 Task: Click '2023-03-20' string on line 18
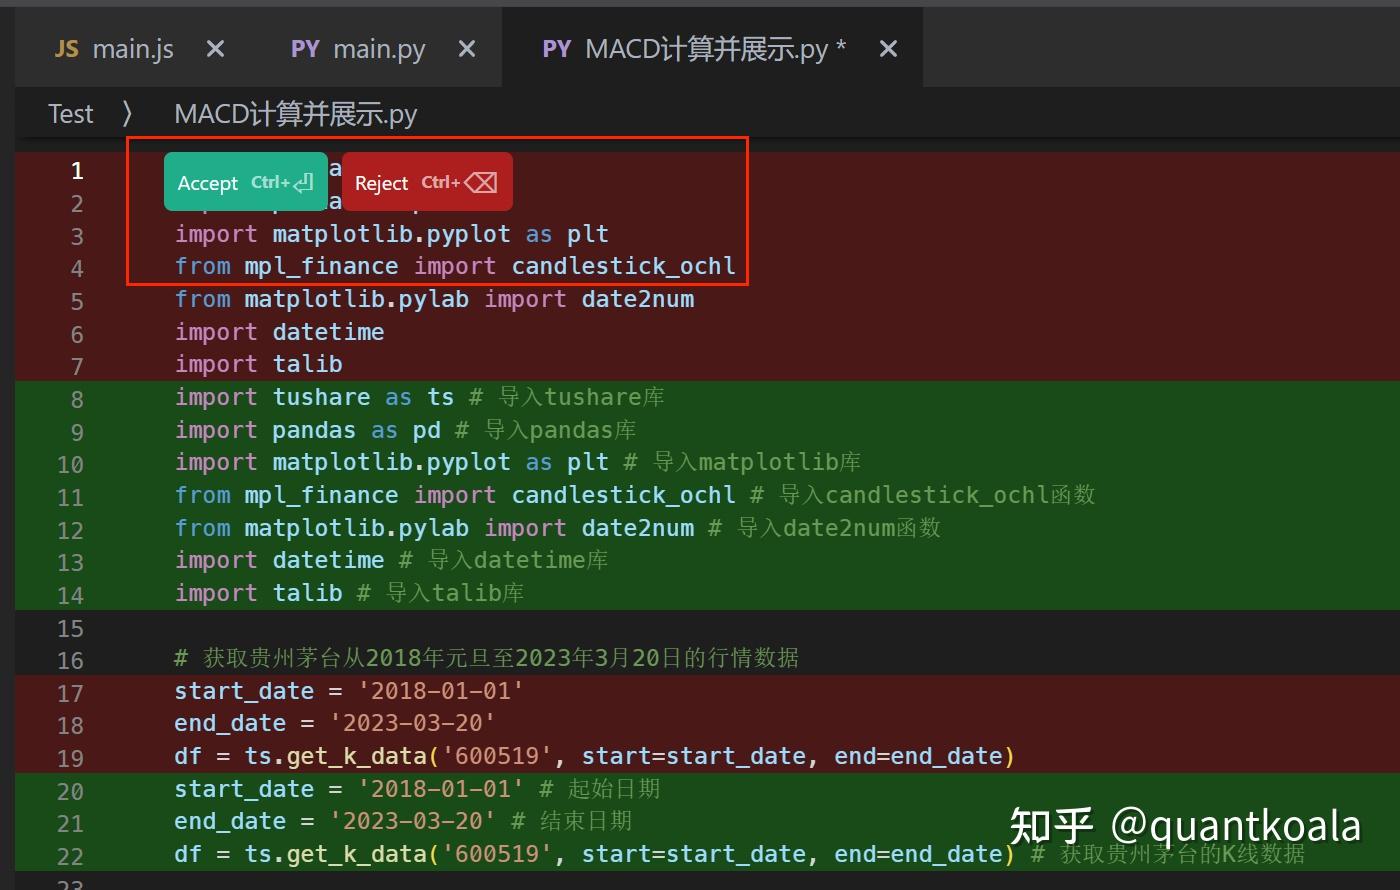[413, 723]
